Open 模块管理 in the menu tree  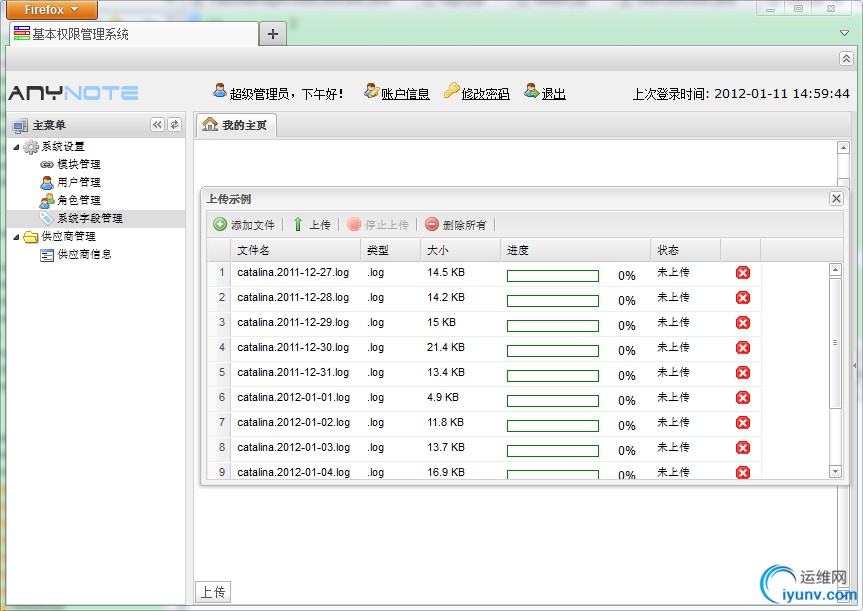point(79,164)
